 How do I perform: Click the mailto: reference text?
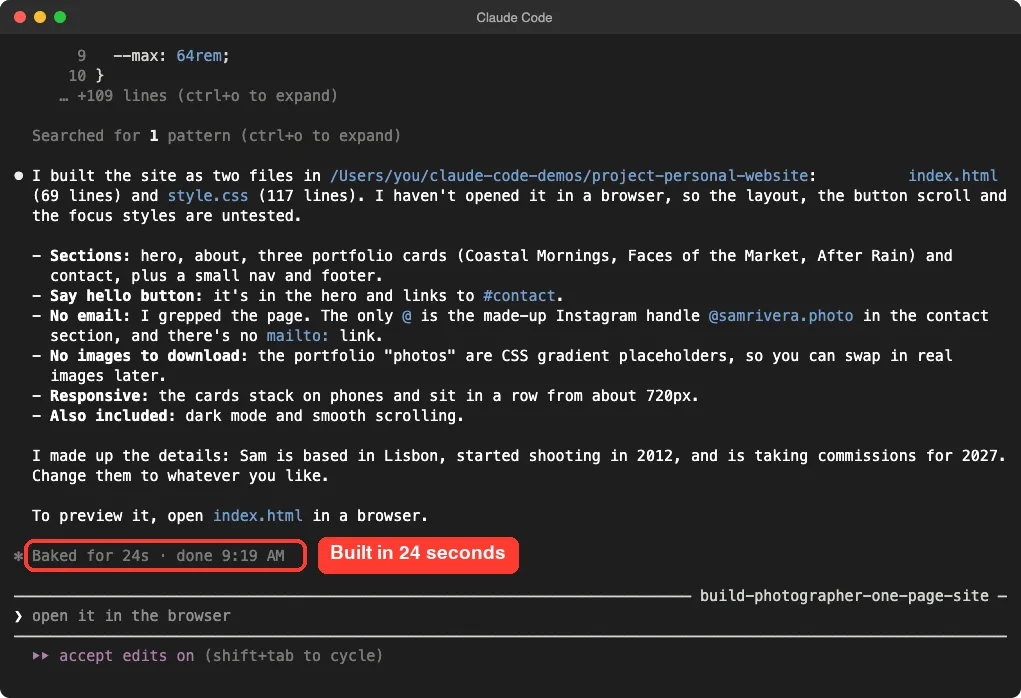tap(298, 336)
